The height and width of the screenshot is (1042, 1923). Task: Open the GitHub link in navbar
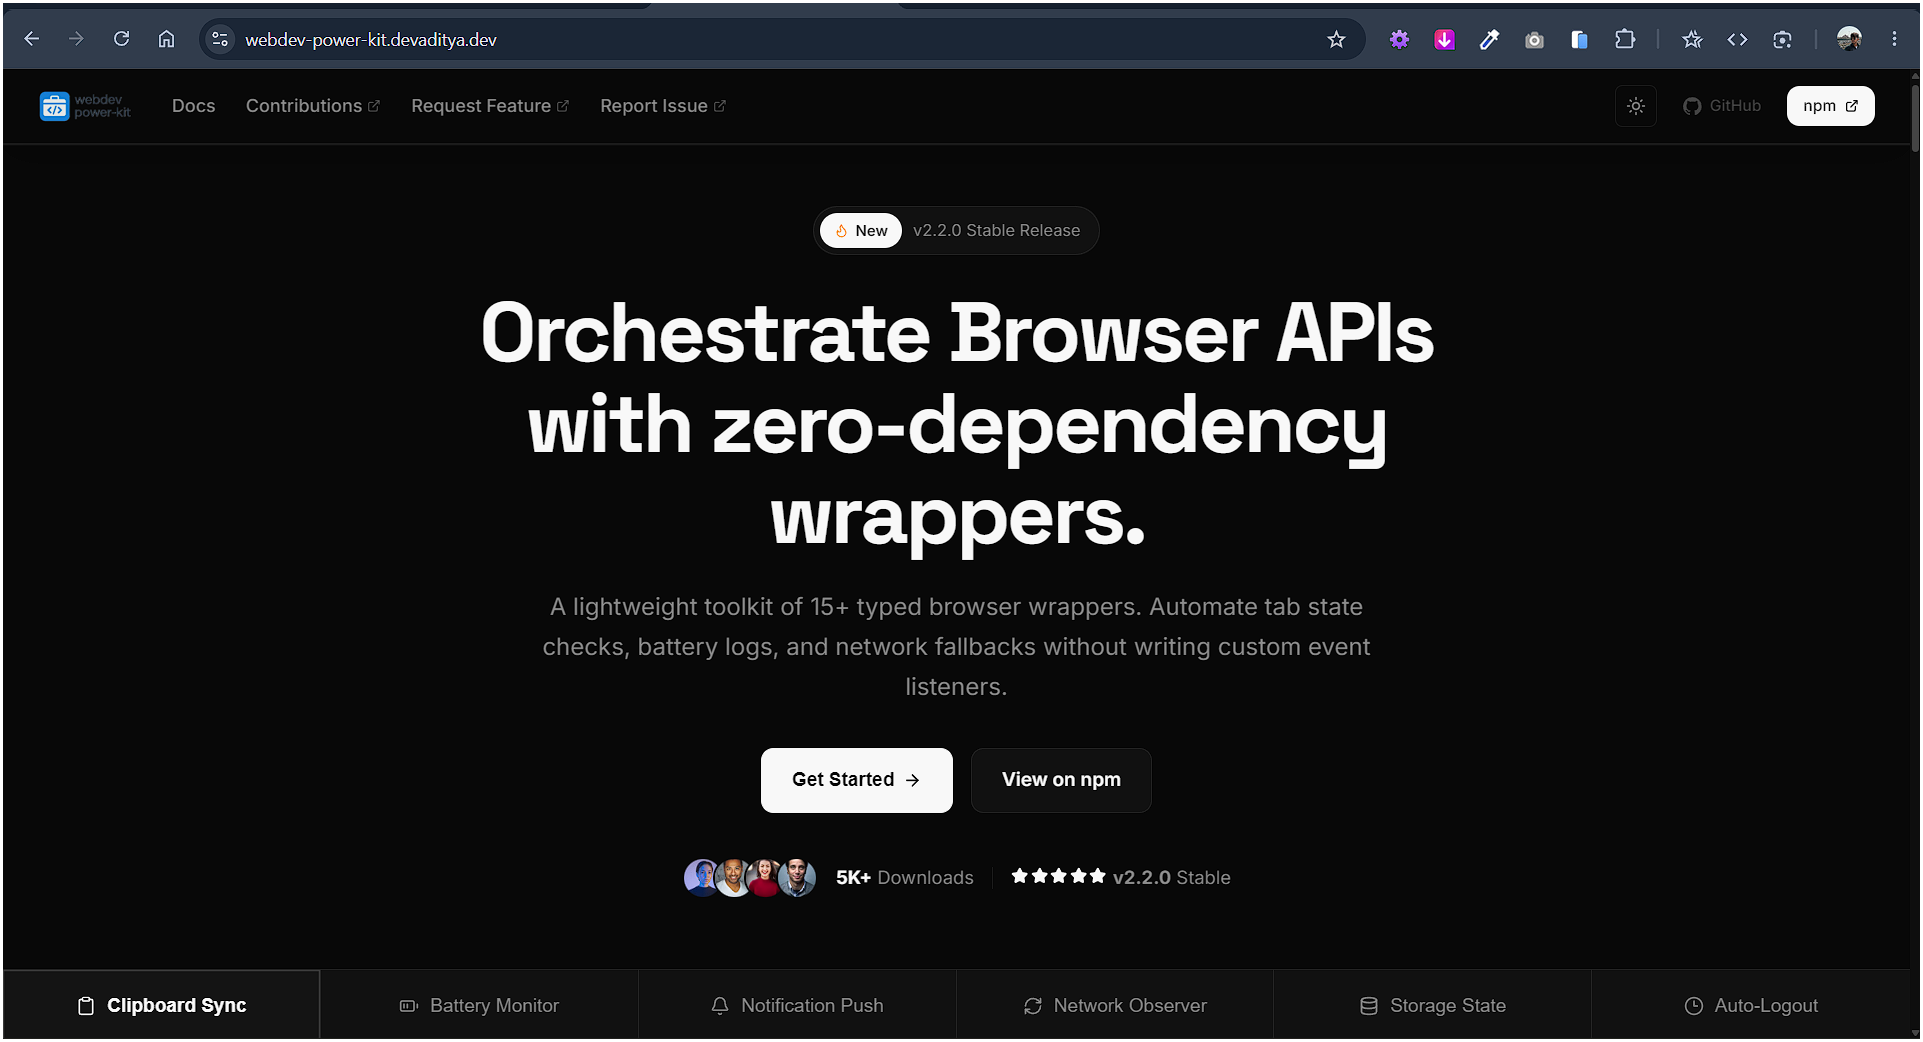pos(1721,106)
